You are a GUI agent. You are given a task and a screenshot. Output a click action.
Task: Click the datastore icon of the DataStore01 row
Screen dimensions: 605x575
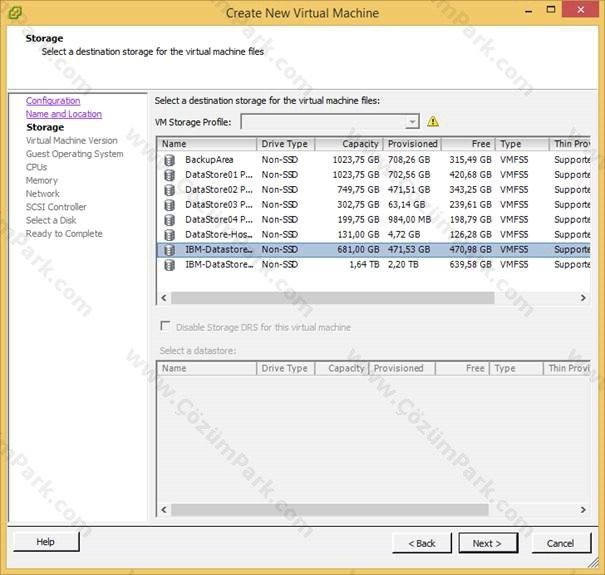(x=169, y=175)
